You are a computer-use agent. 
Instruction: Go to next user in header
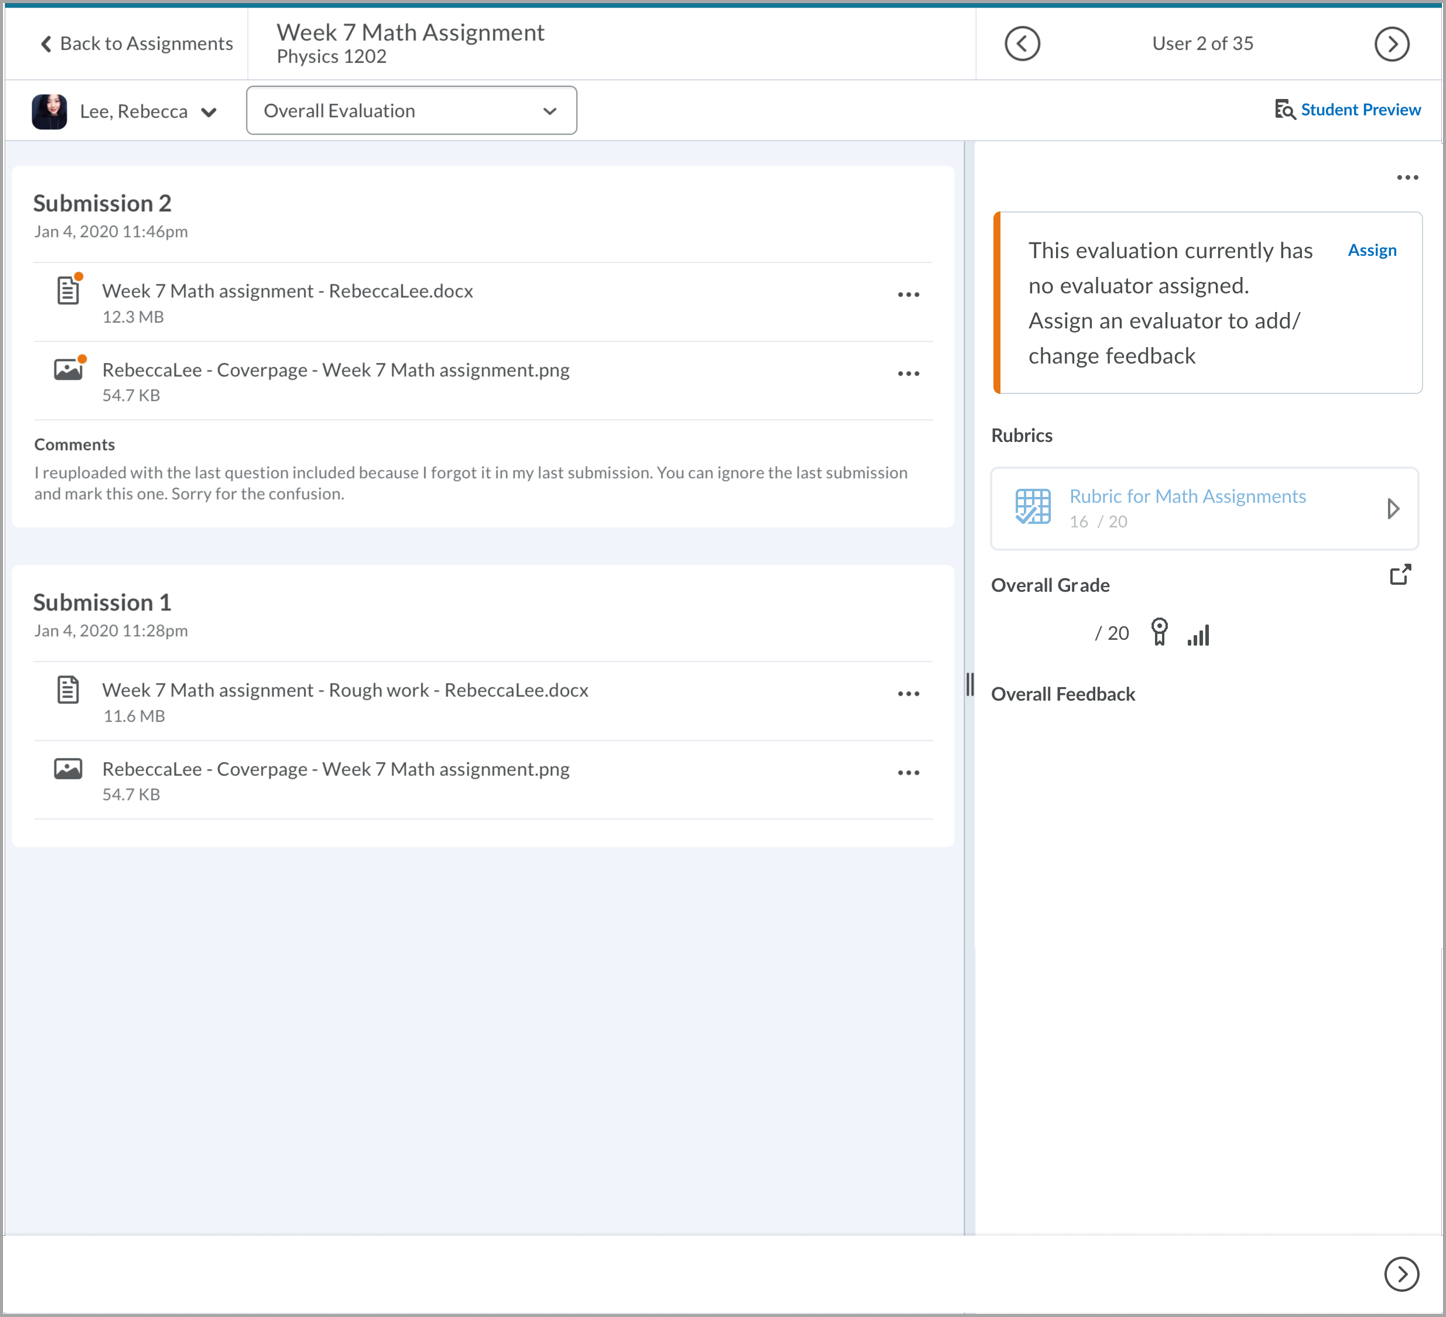1391,44
